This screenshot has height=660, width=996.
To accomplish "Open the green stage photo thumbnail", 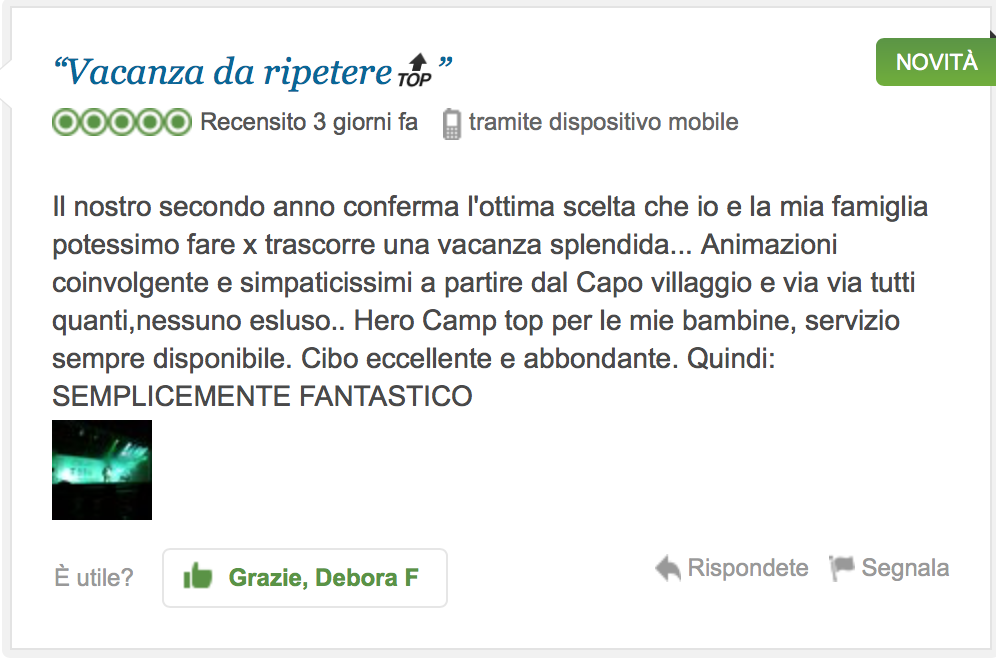I will coord(102,470).
